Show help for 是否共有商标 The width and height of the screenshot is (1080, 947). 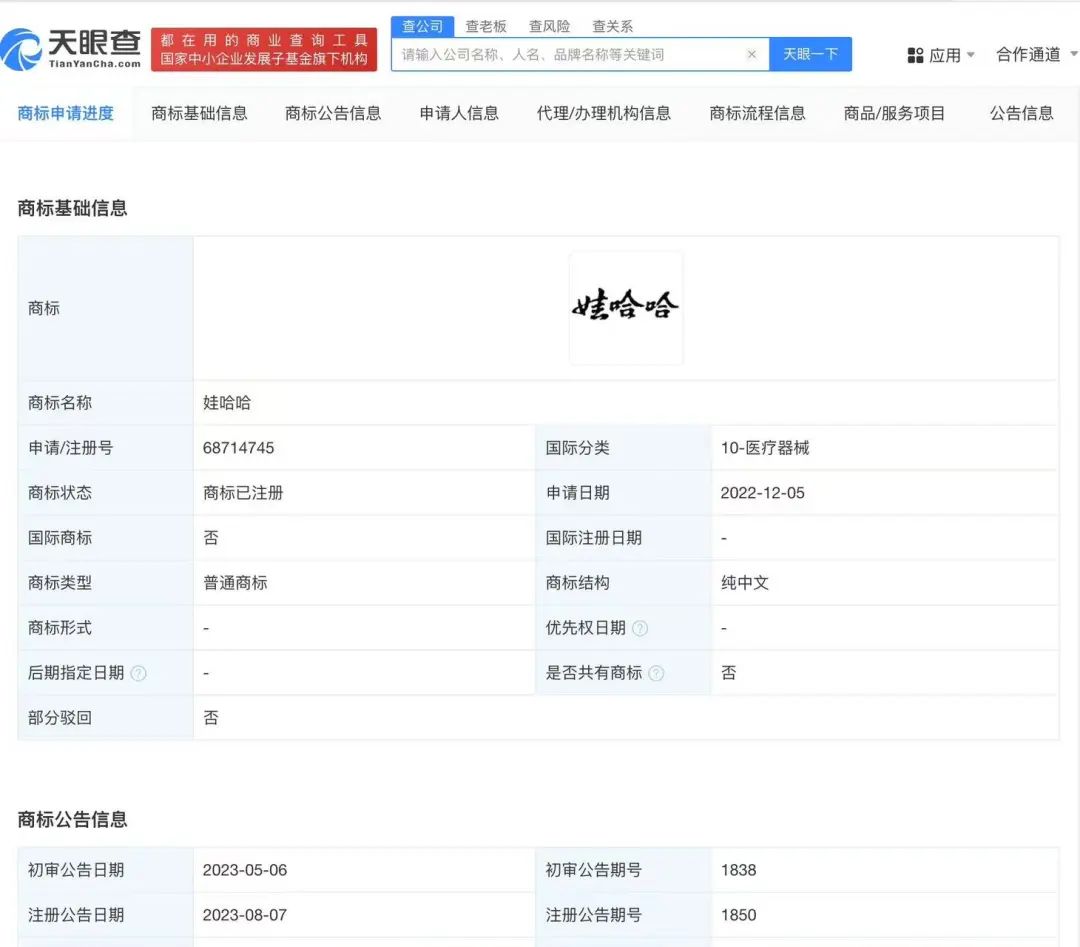tap(656, 673)
